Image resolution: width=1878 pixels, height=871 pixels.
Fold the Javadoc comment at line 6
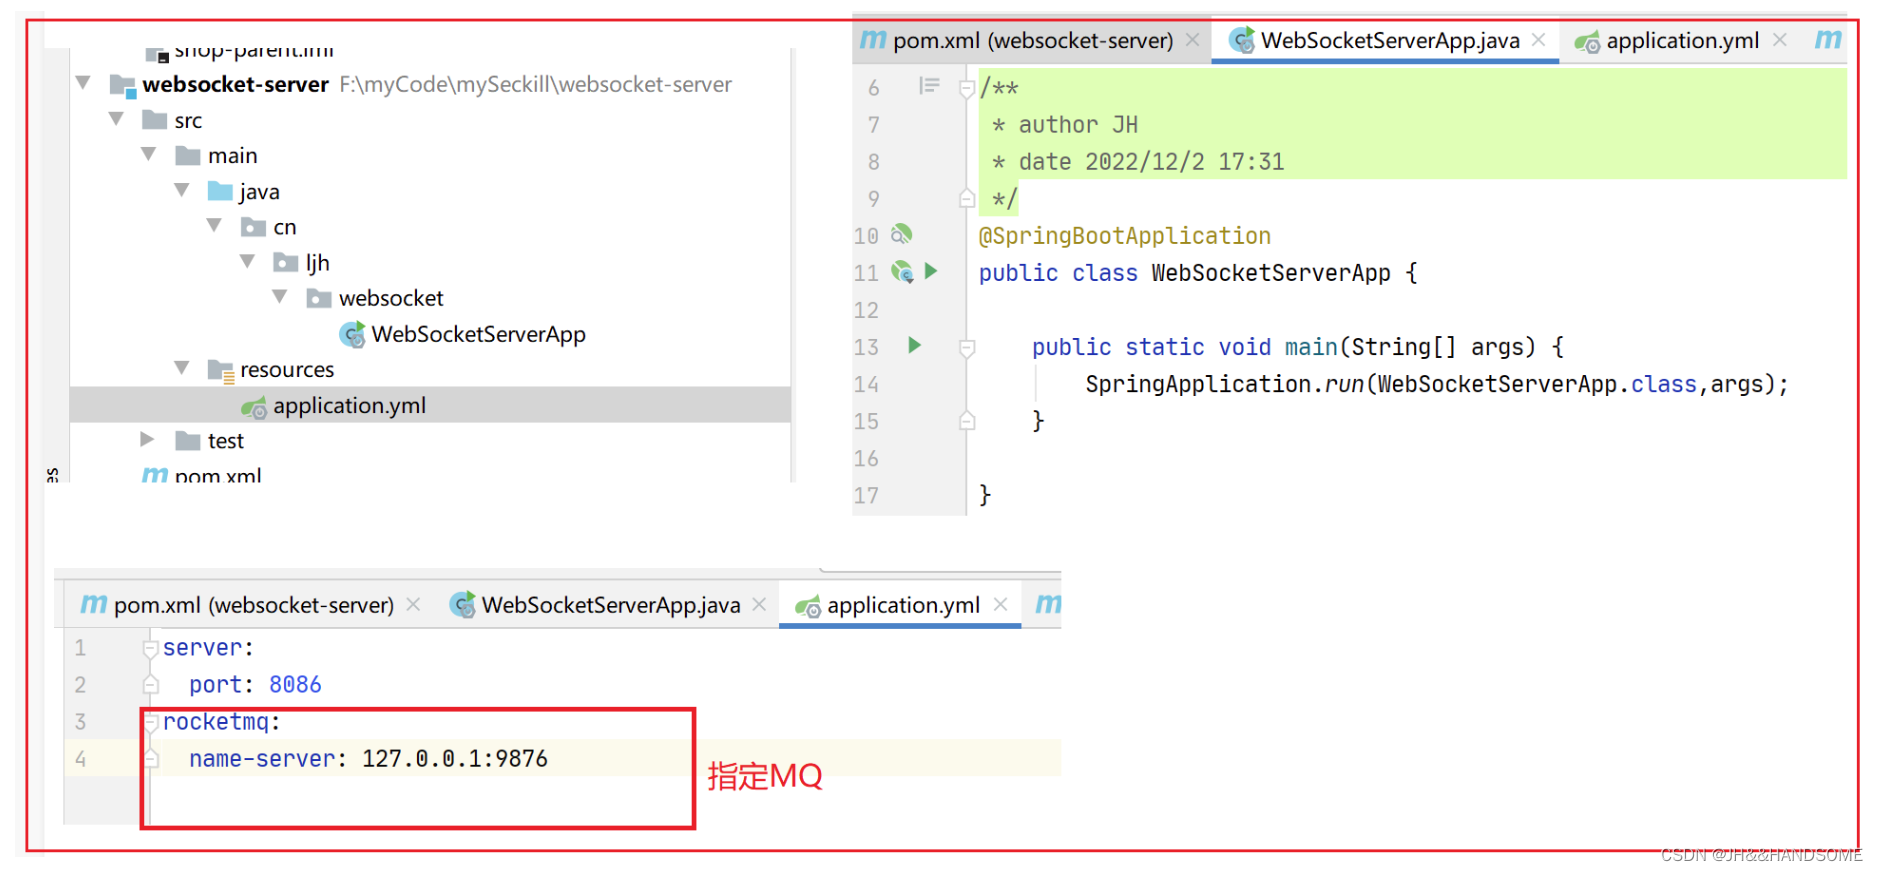966,88
